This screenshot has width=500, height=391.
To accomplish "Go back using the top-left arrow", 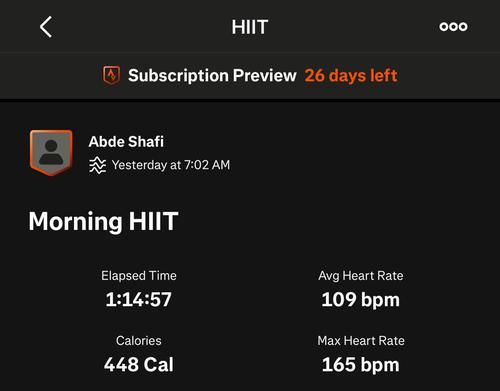I will [x=46, y=27].
